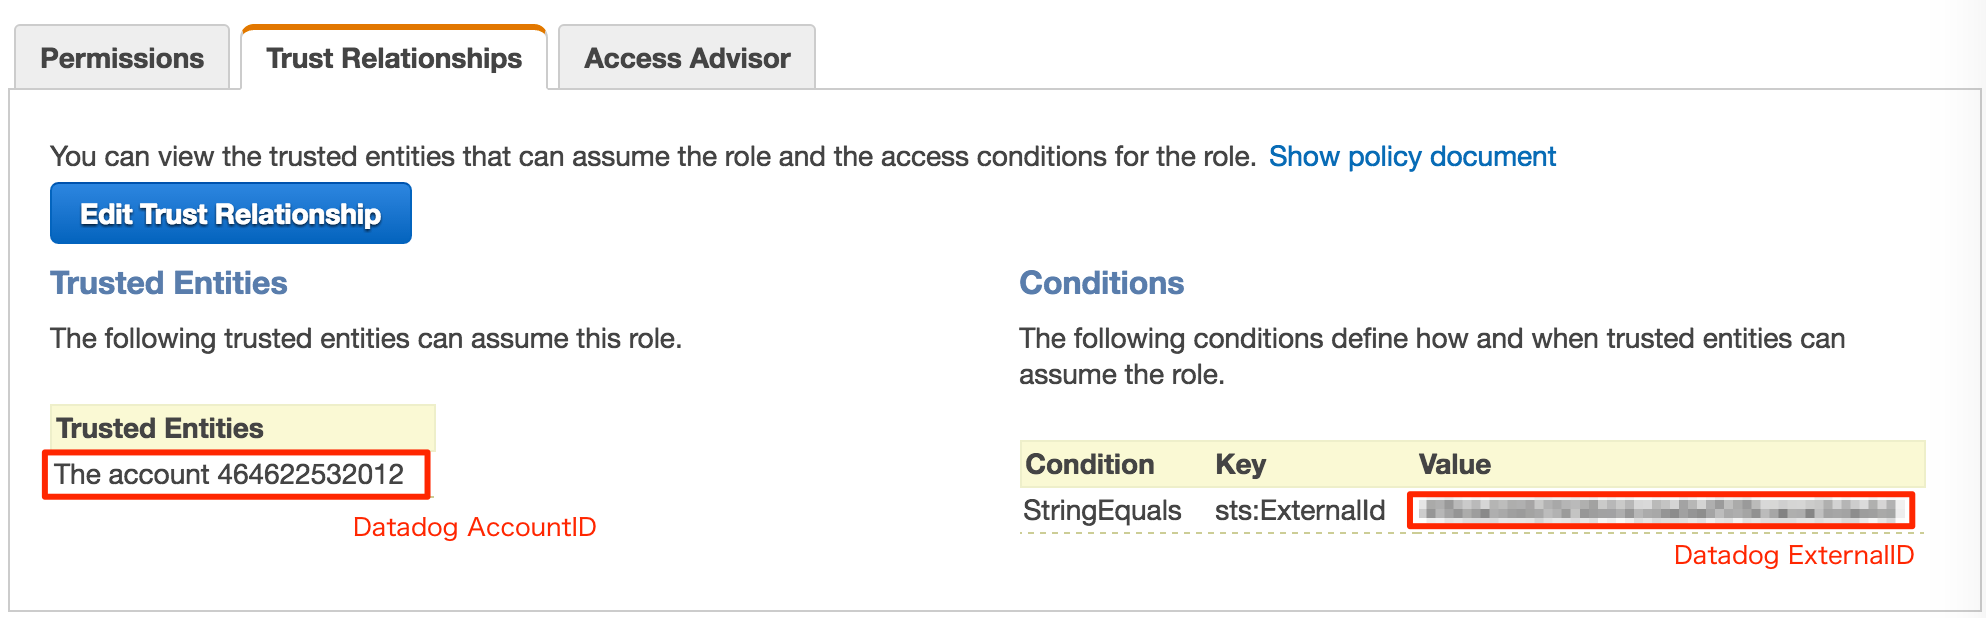Click the Conditions section heading
The image size is (1986, 618).
(1101, 283)
